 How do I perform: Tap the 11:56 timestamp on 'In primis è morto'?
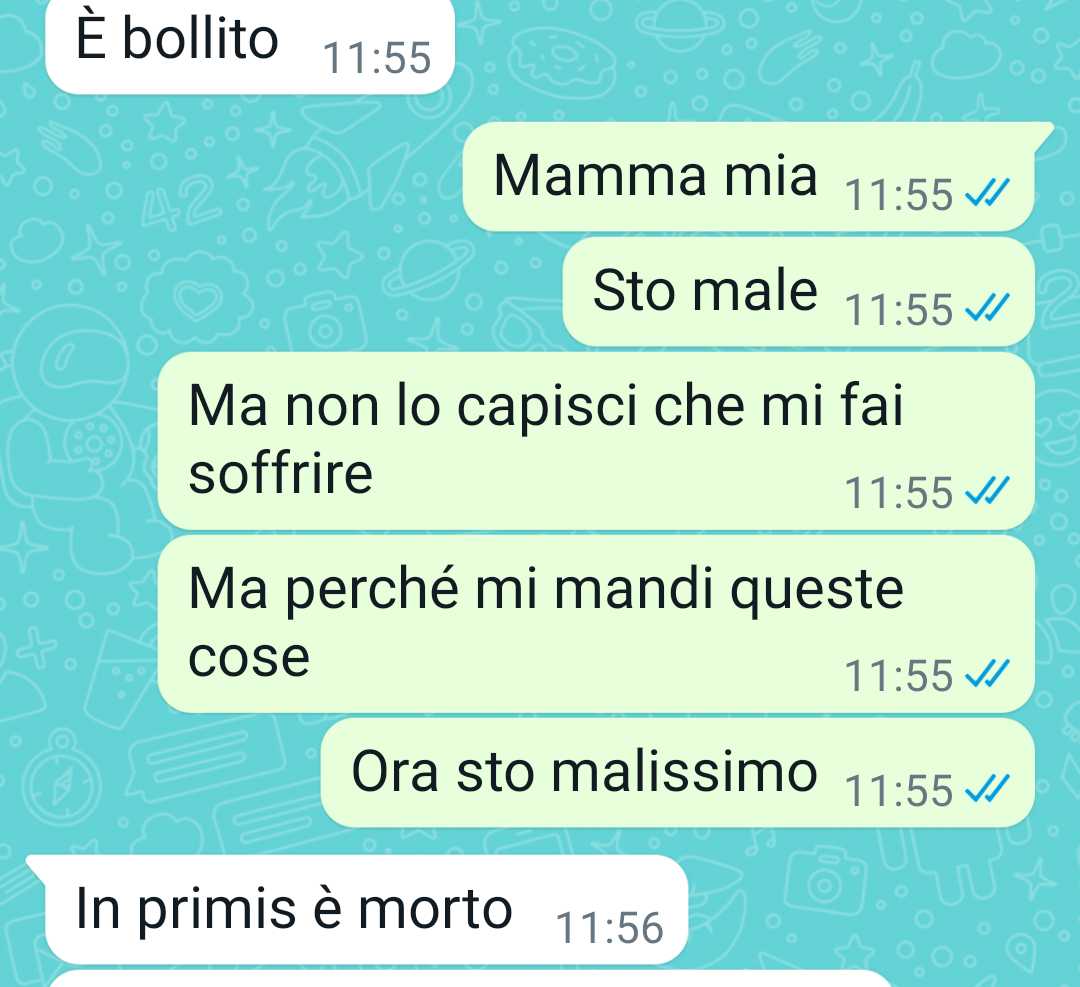[x=610, y=928]
